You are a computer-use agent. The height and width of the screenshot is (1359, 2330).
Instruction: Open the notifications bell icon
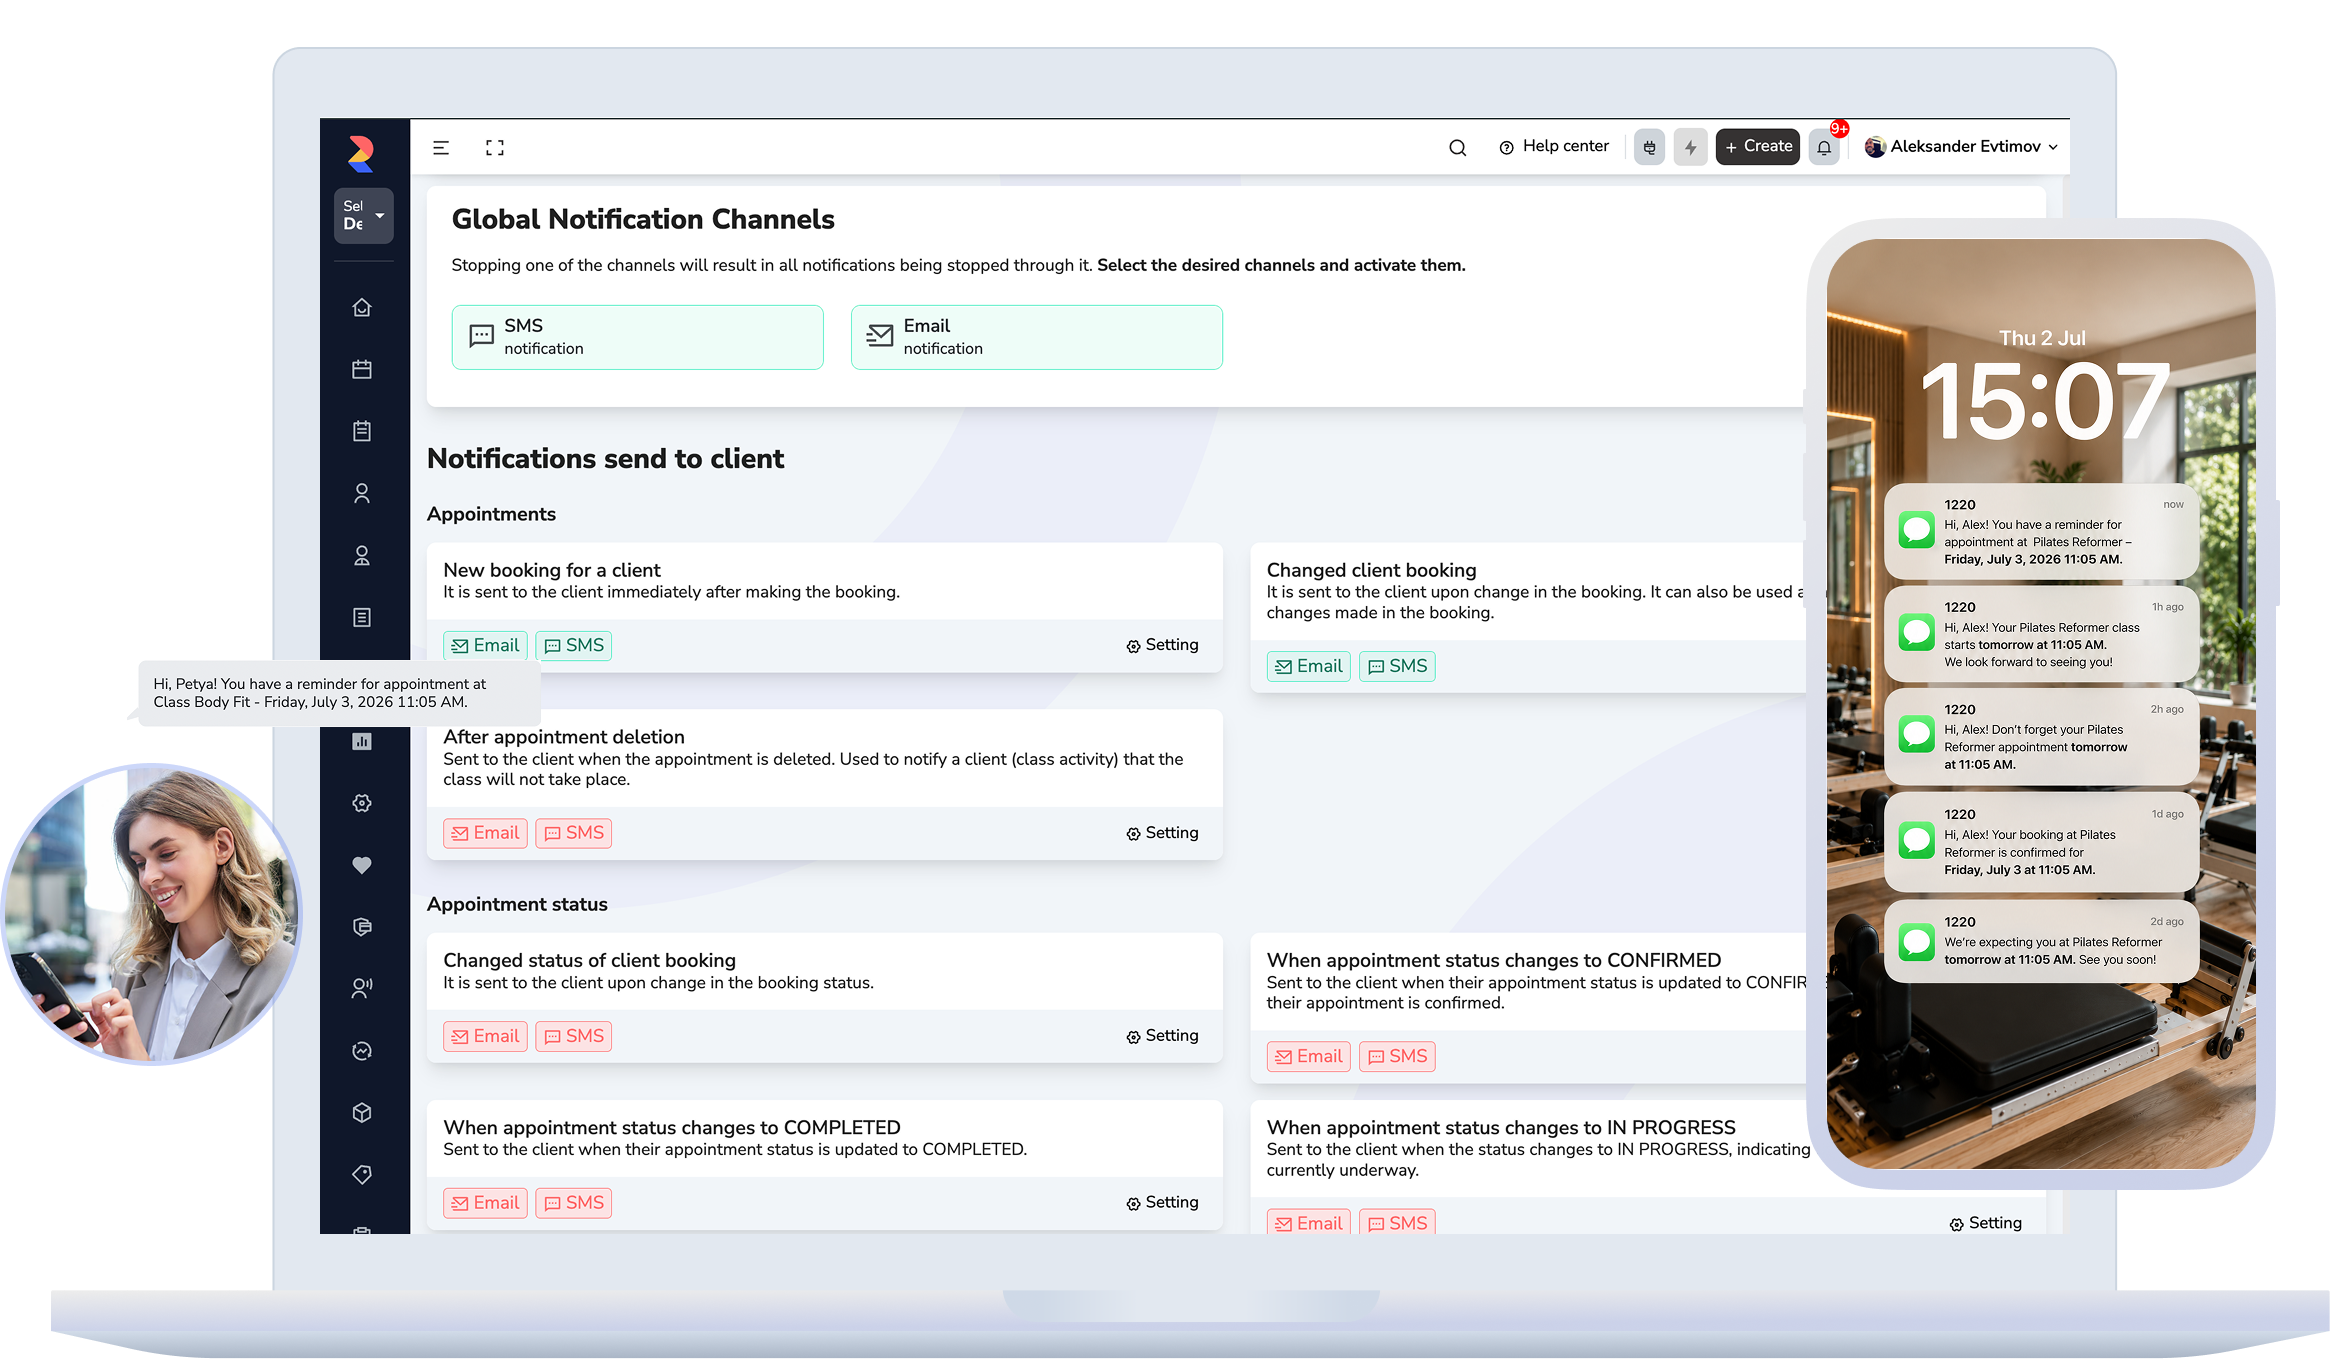tap(1824, 147)
